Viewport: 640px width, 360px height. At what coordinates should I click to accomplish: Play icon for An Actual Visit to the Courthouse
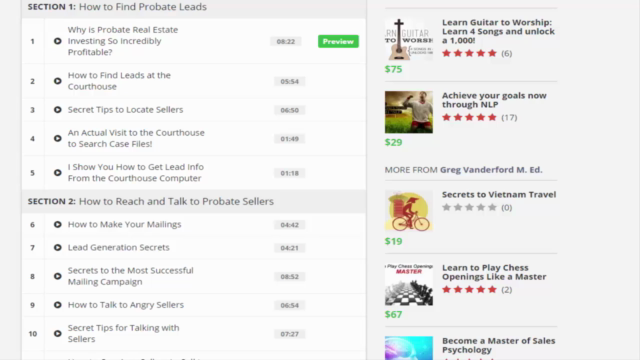click(x=58, y=138)
